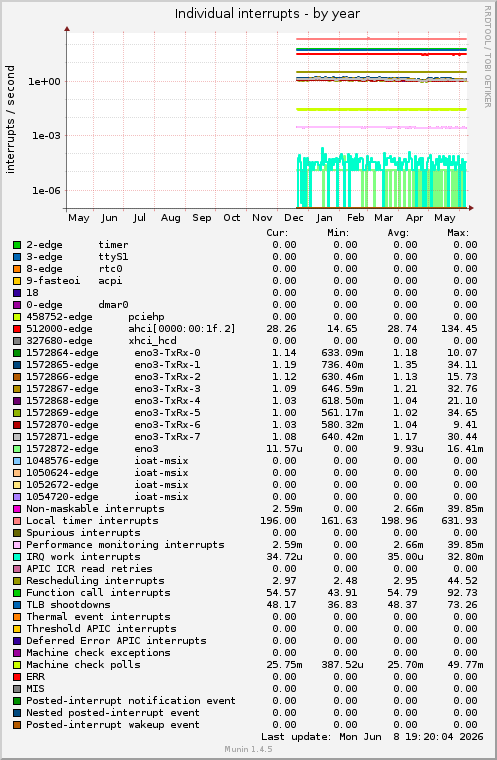Click the Performance monitoring interrupts label
The width and height of the screenshot is (497, 760).
tap(125, 545)
